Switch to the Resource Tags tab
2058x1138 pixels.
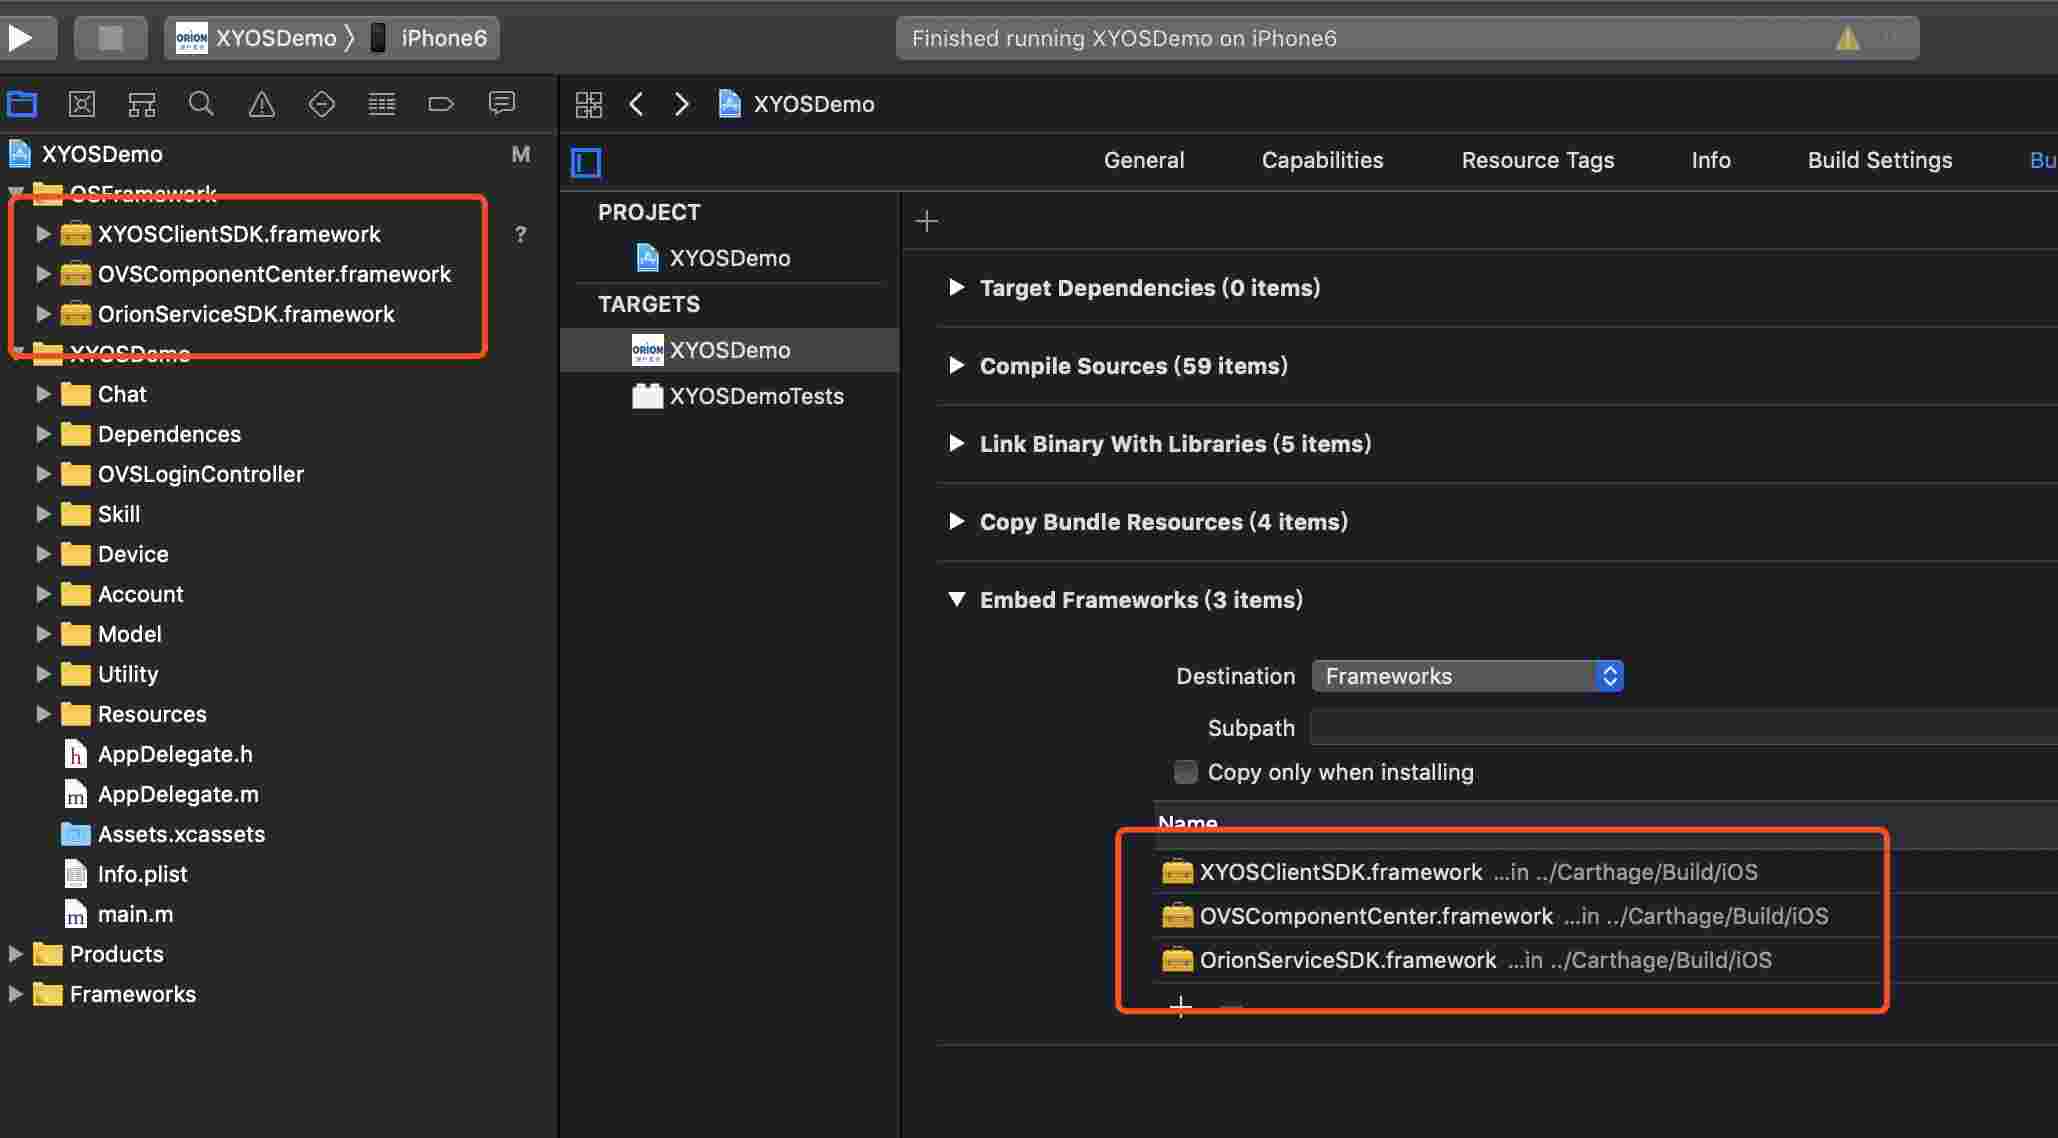tap(1538, 160)
